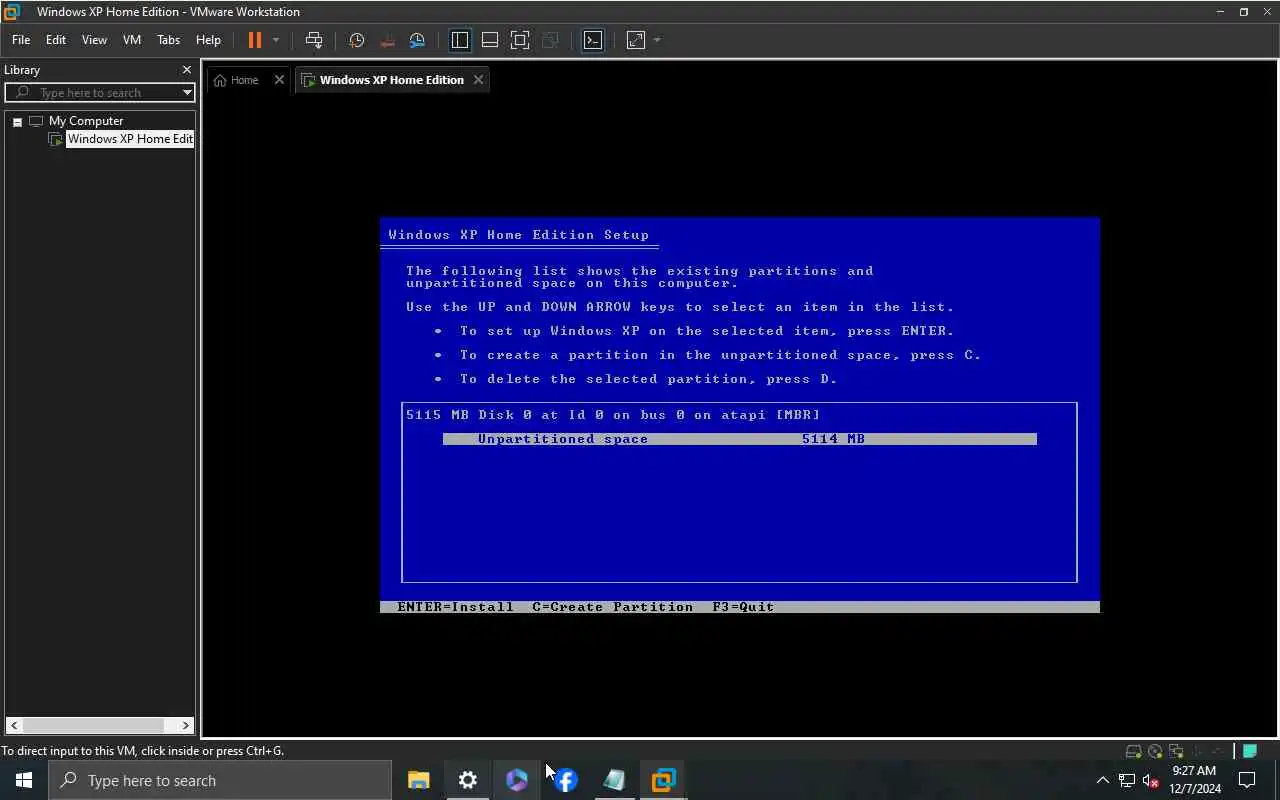Open the Library search dropdown arrow
The height and width of the screenshot is (800, 1280).
(187, 92)
